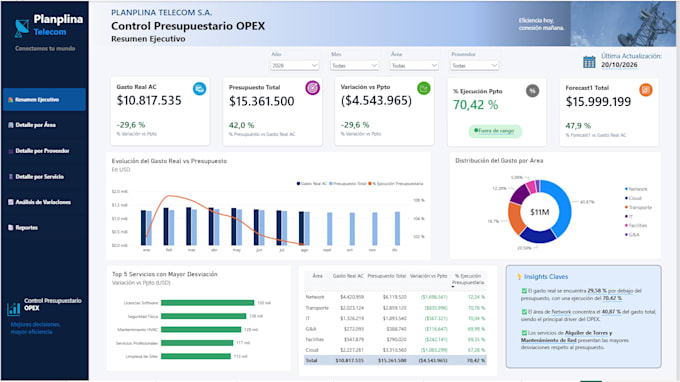Select Cloud in the donut chart legend
Screen dimensions: 680x382
pyautogui.click(x=633, y=198)
